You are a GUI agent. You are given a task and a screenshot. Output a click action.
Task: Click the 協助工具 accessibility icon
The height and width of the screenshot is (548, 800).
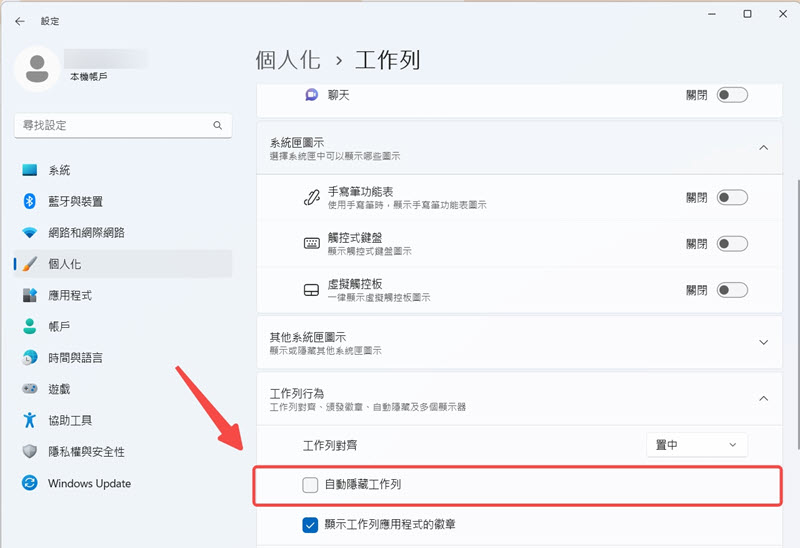tap(30, 420)
